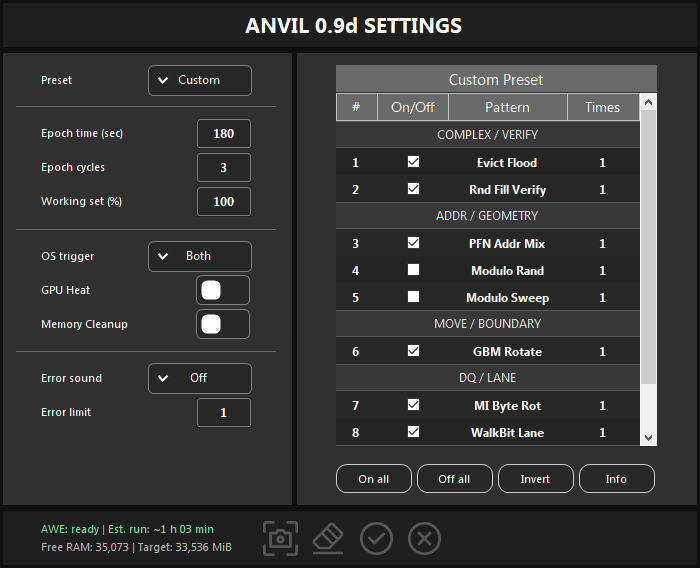This screenshot has width=700, height=568.
Task: Disable the PFN Addr Mix checkbox
Action: point(413,243)
